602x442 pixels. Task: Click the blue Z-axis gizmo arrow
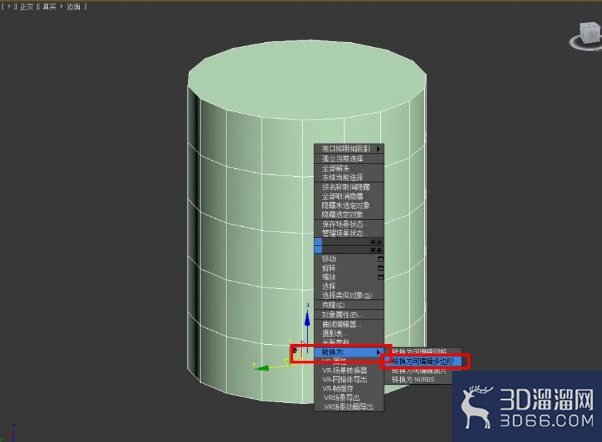click(x=307, y=319)
